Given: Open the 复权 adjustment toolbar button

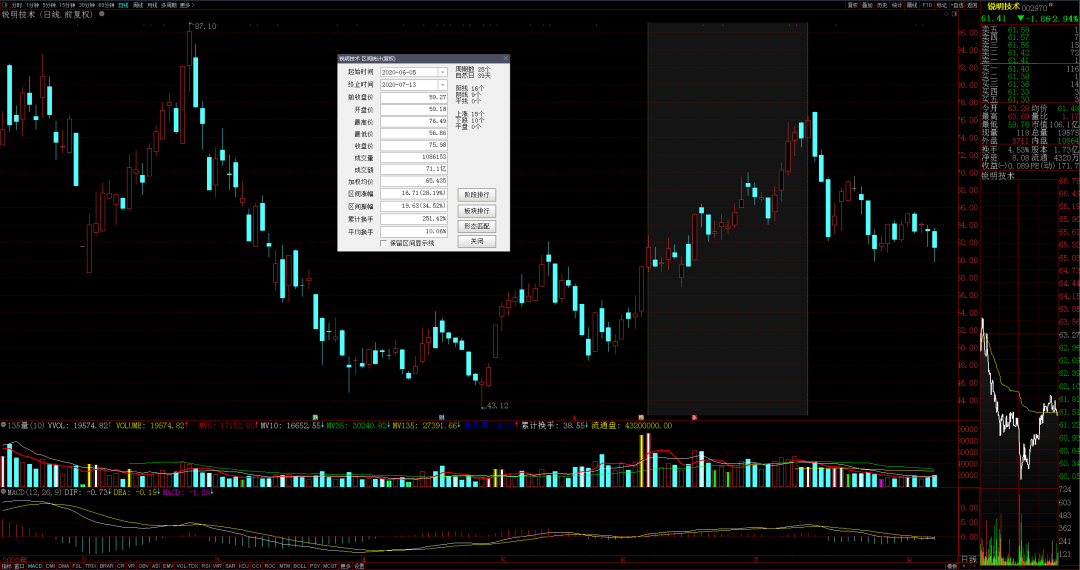Looking at the screenshot, I should [x=853, y=5].
